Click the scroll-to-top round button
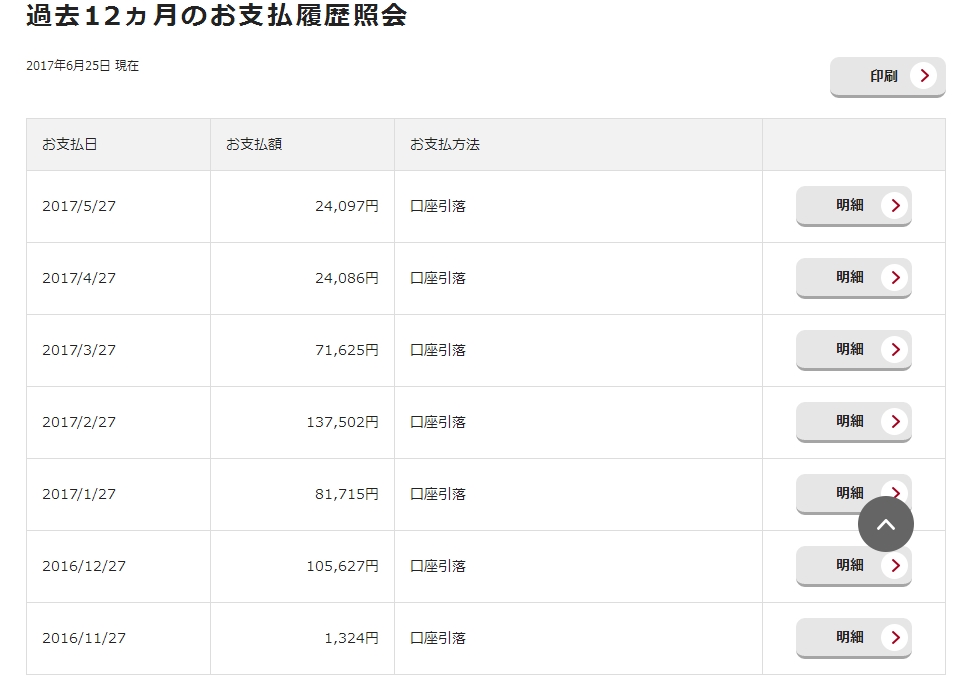 click(x=885, y=524)
